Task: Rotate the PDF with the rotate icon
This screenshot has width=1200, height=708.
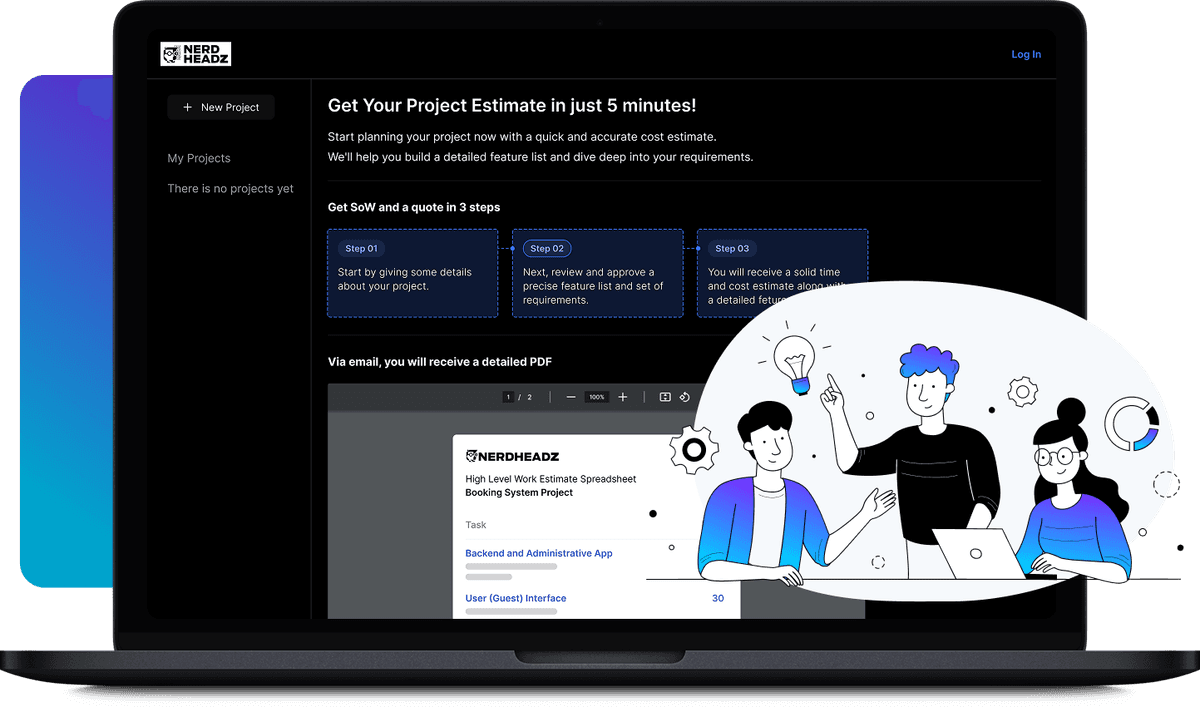Action: (x=685, y=397)
